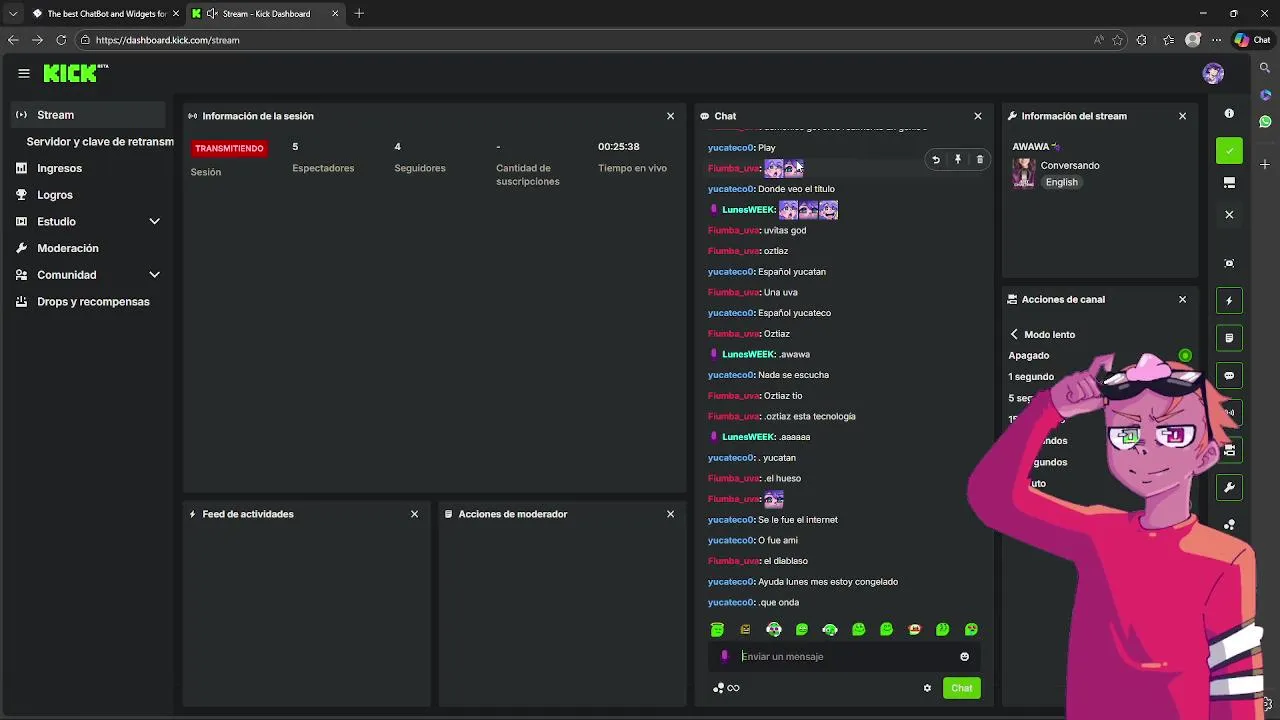Insert the halo green emote
The width and height of the screenshot is (1280, 720).
click(717, 629)
